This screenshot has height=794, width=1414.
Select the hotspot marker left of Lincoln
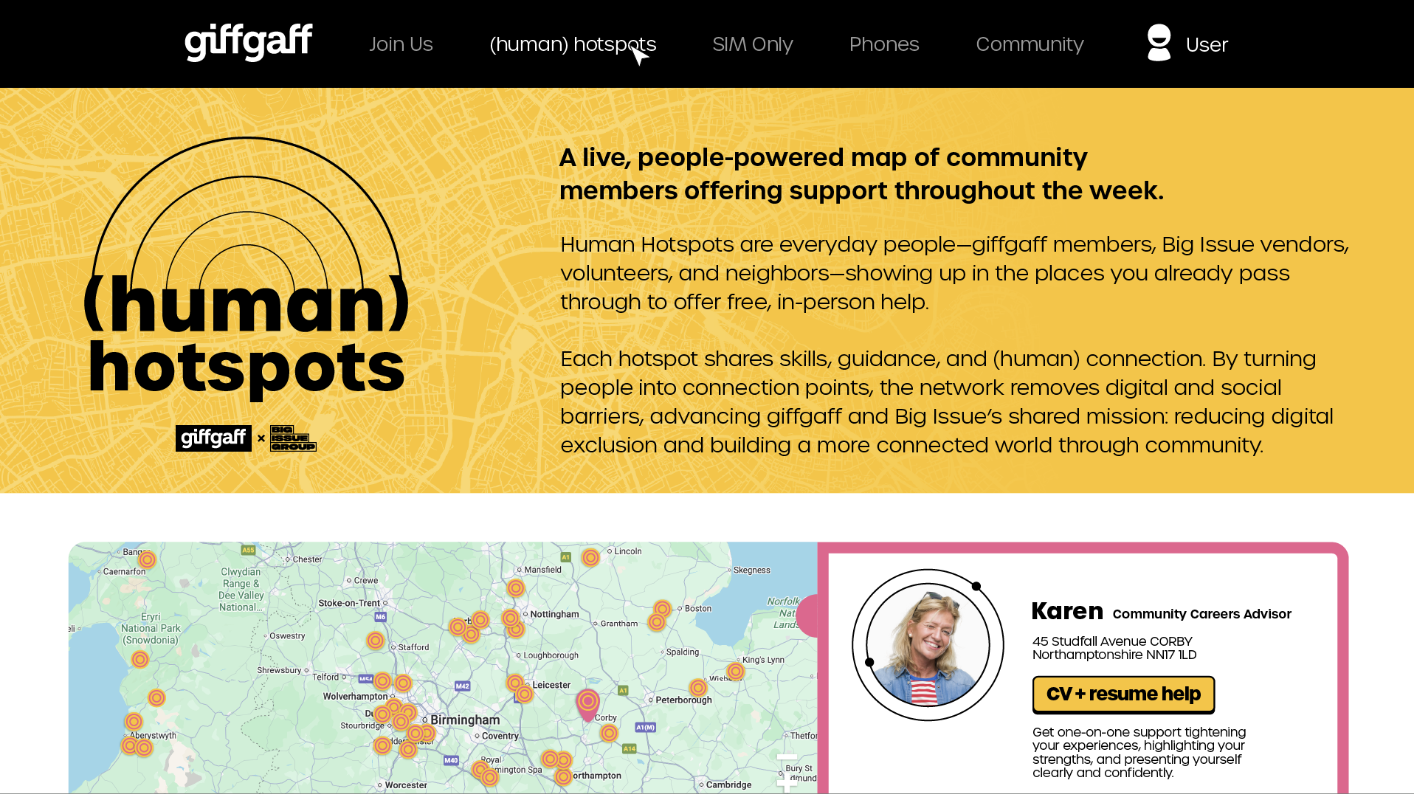[591, 557]
